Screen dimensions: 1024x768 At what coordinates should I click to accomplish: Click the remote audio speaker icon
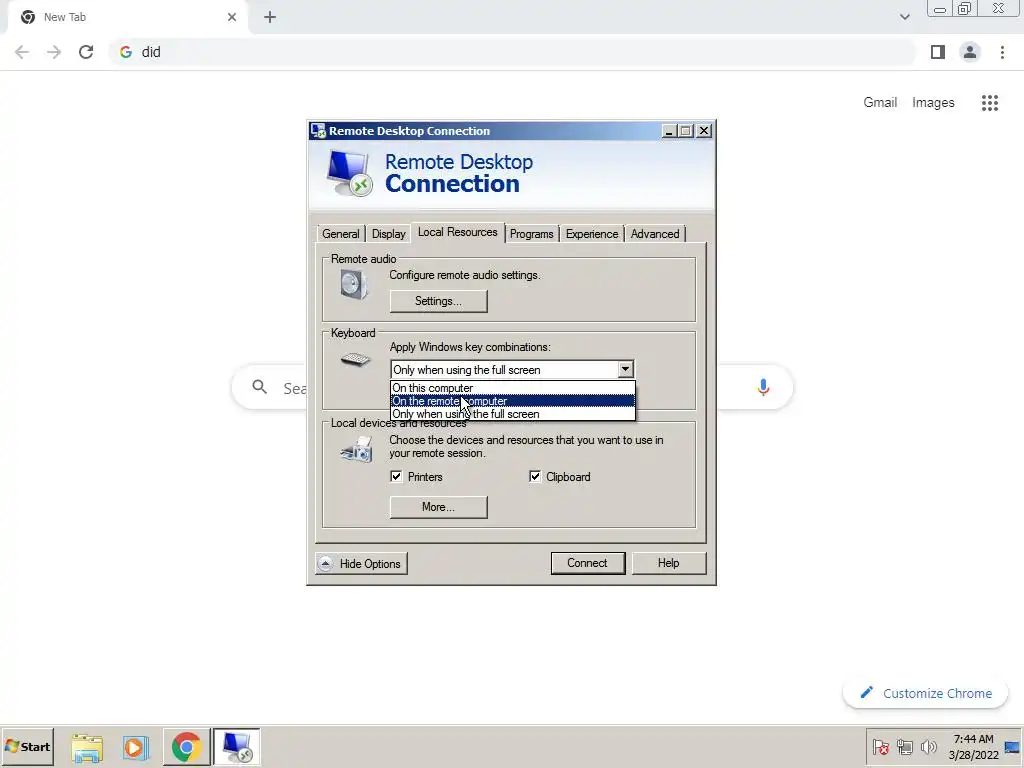(x=354, y=285)
